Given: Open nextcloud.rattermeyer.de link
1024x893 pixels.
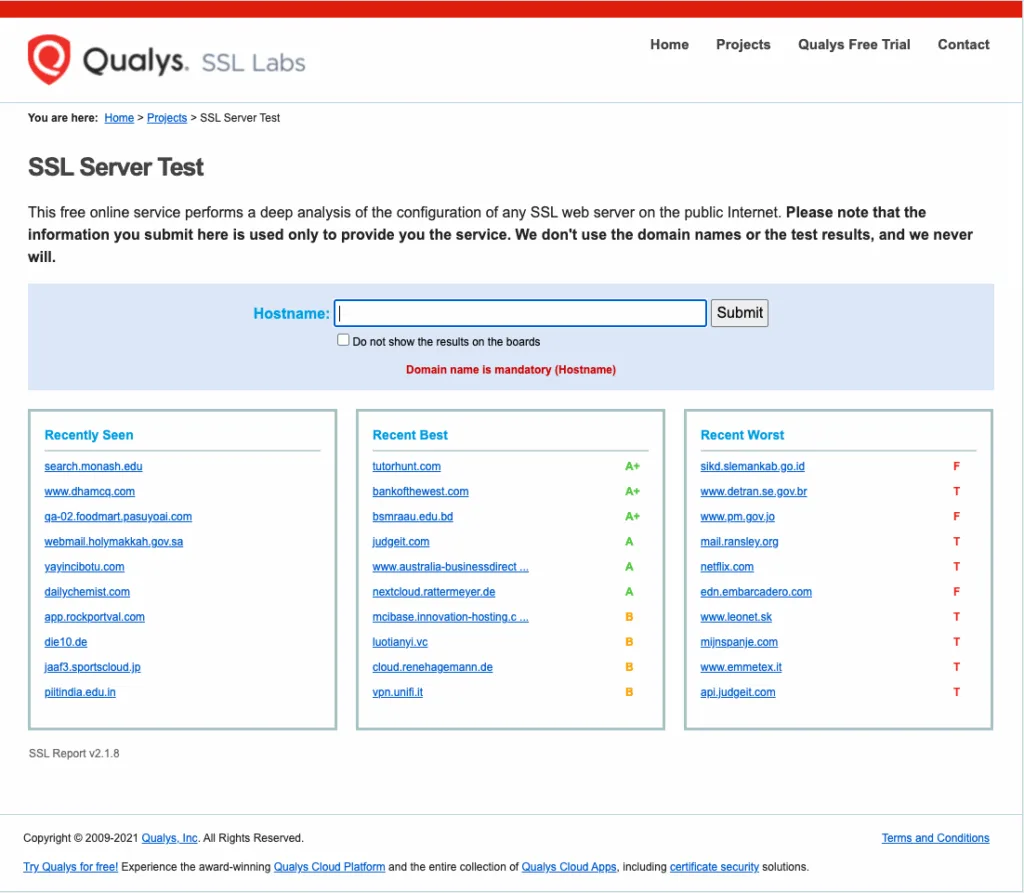Looking at the screenshot, I should [434, 592].
